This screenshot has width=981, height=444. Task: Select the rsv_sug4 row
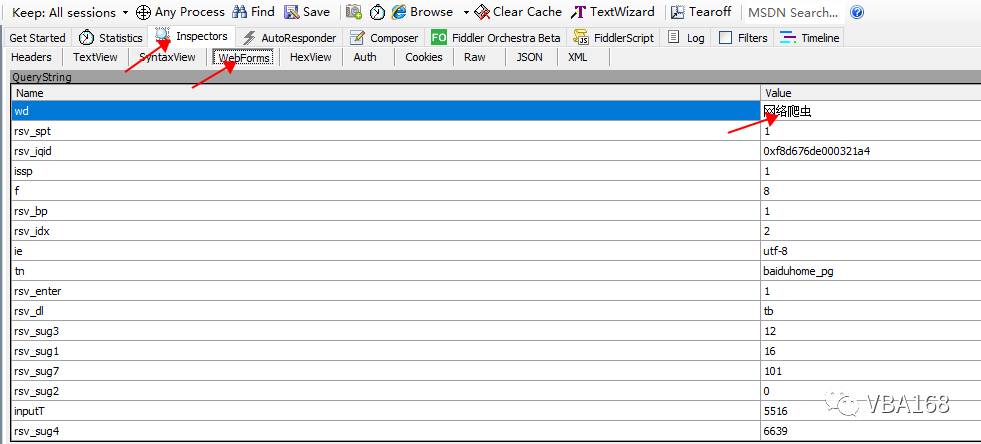(496, 431)
